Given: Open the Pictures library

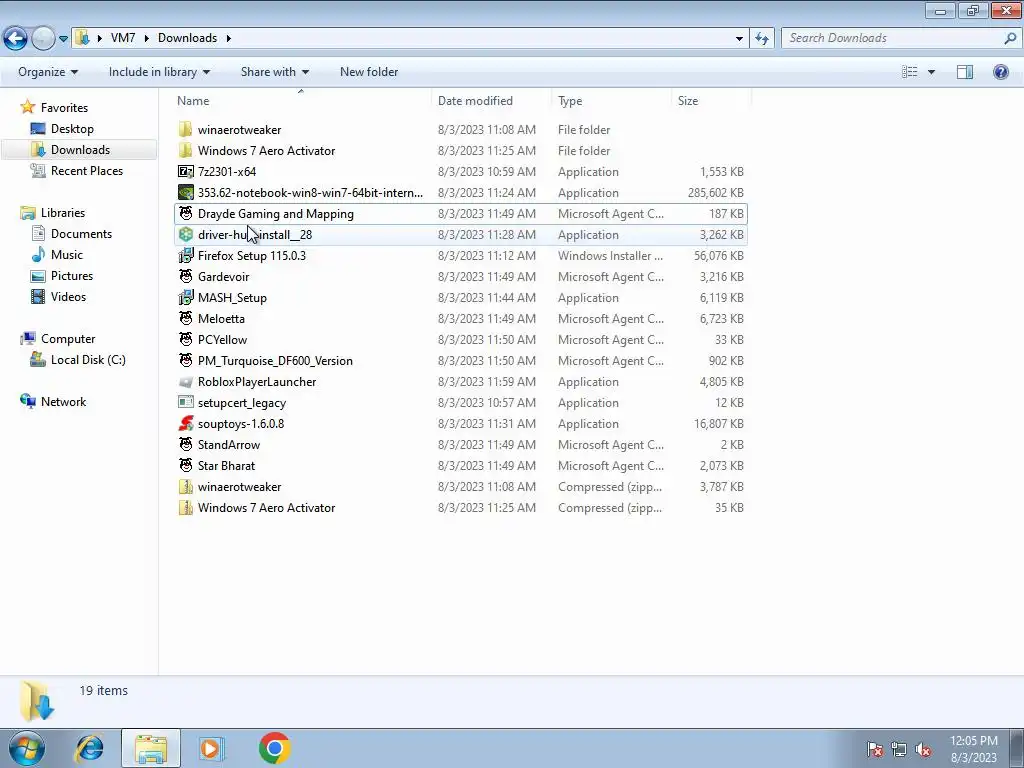Looking at the screenshot, I should (72, 276).
